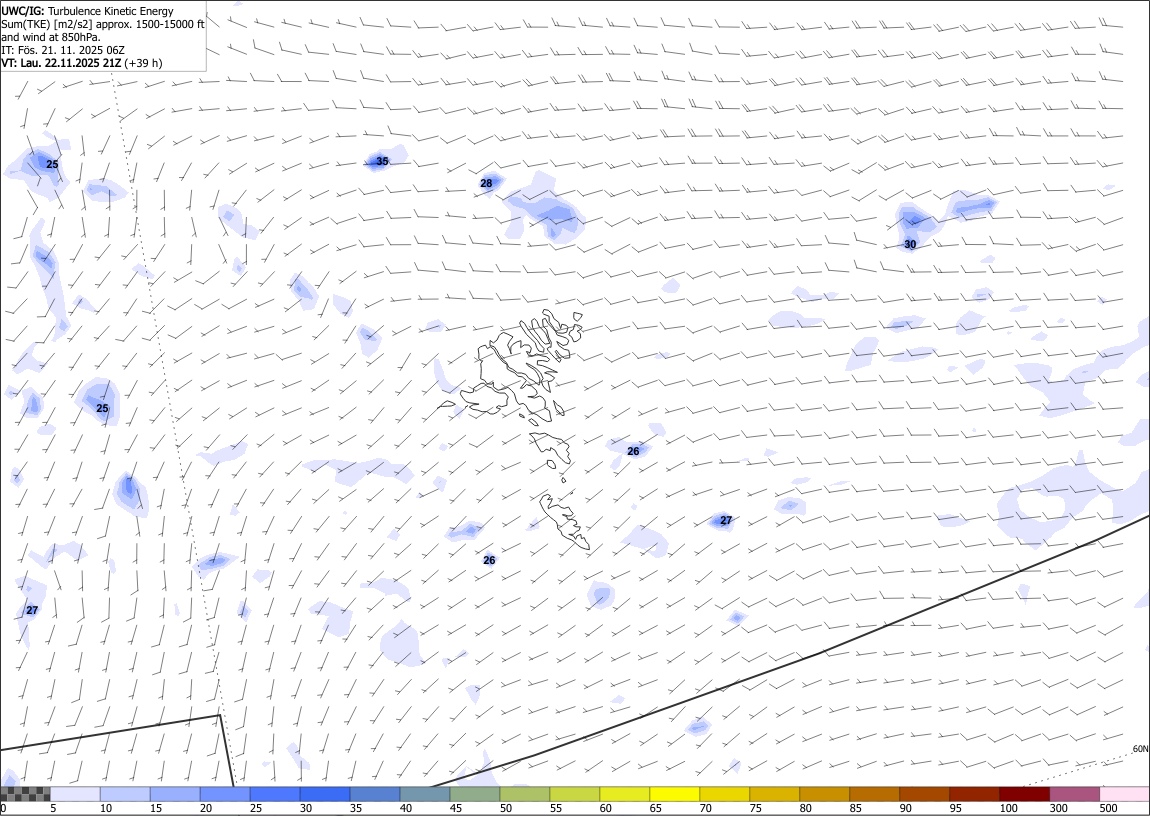Image resolution: width=1150 pixels, height=816 pixels.
Task: Select the 55–60 yellow-green legend swatch
Action: point(574,794)
